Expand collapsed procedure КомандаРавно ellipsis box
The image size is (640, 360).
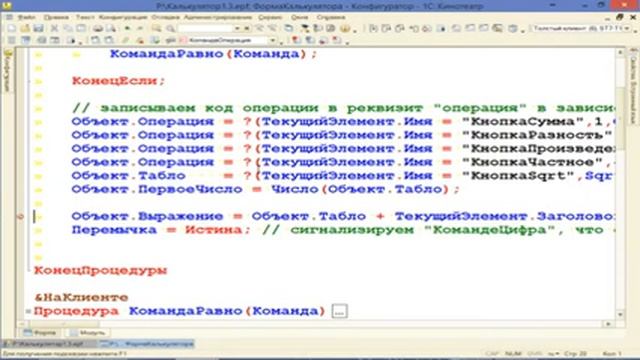pos(340,311)
